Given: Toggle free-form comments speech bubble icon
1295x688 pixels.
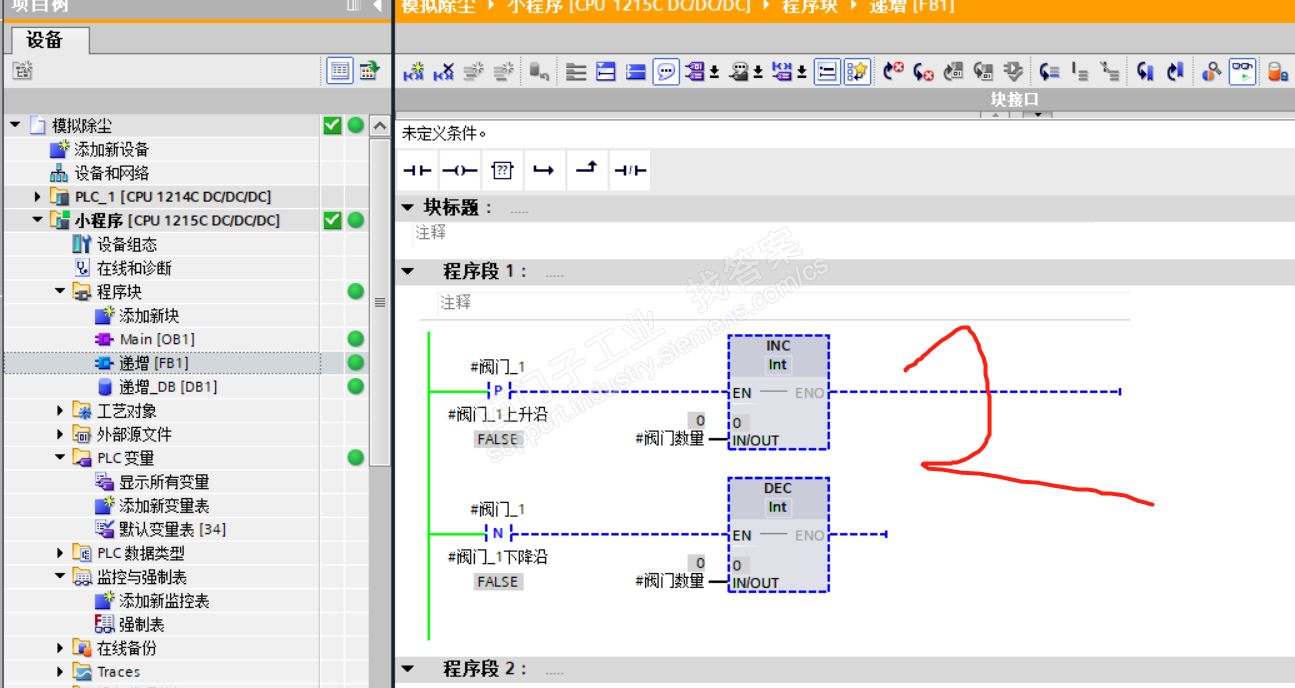Looking at the screenshot, I should [667, 72].
